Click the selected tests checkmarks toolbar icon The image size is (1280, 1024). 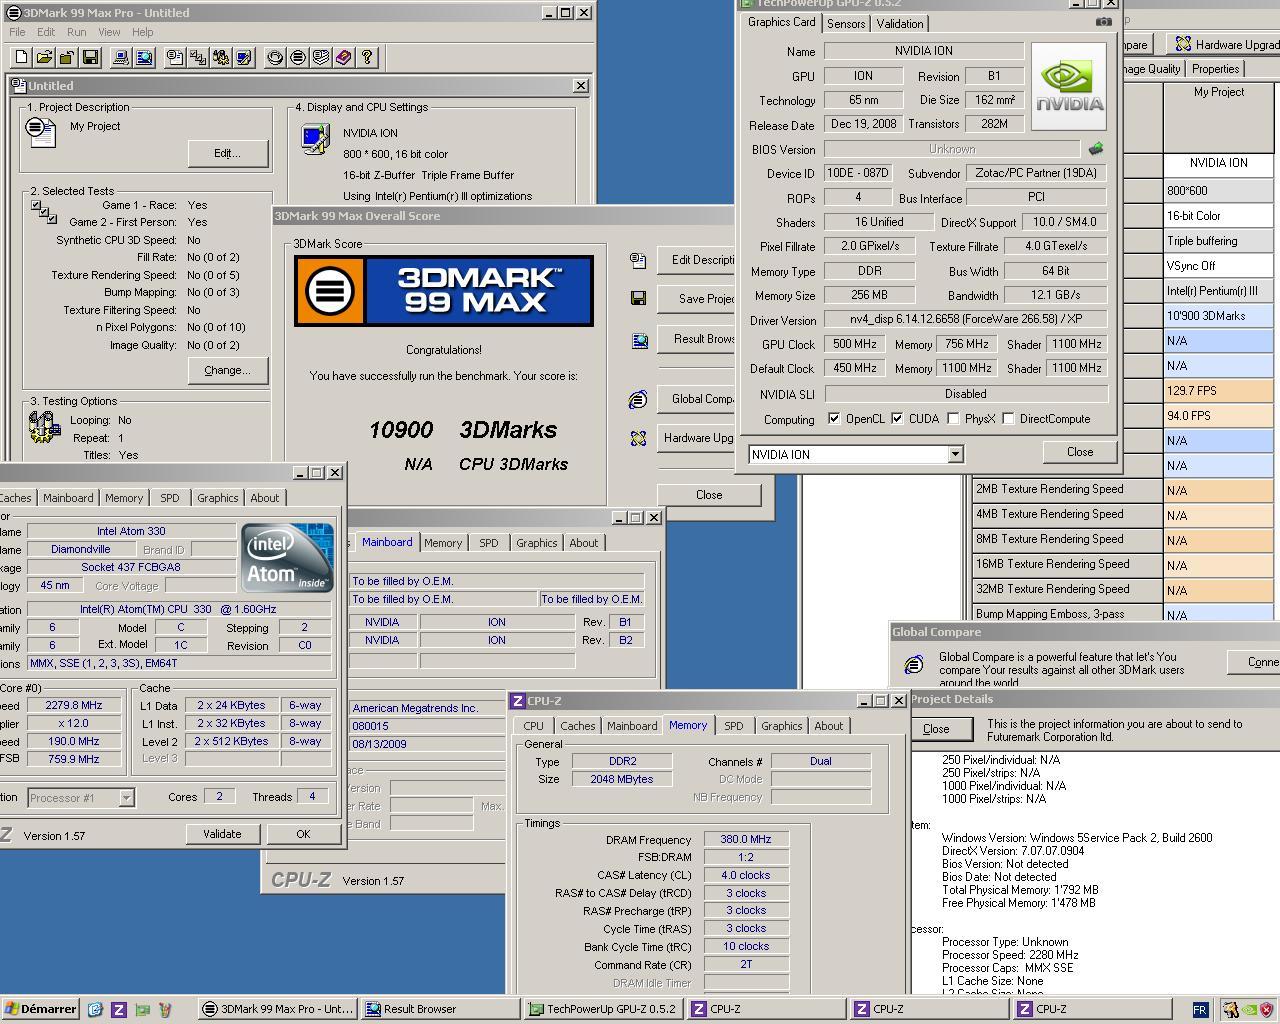pyautogui.click(x=198, y=58)
